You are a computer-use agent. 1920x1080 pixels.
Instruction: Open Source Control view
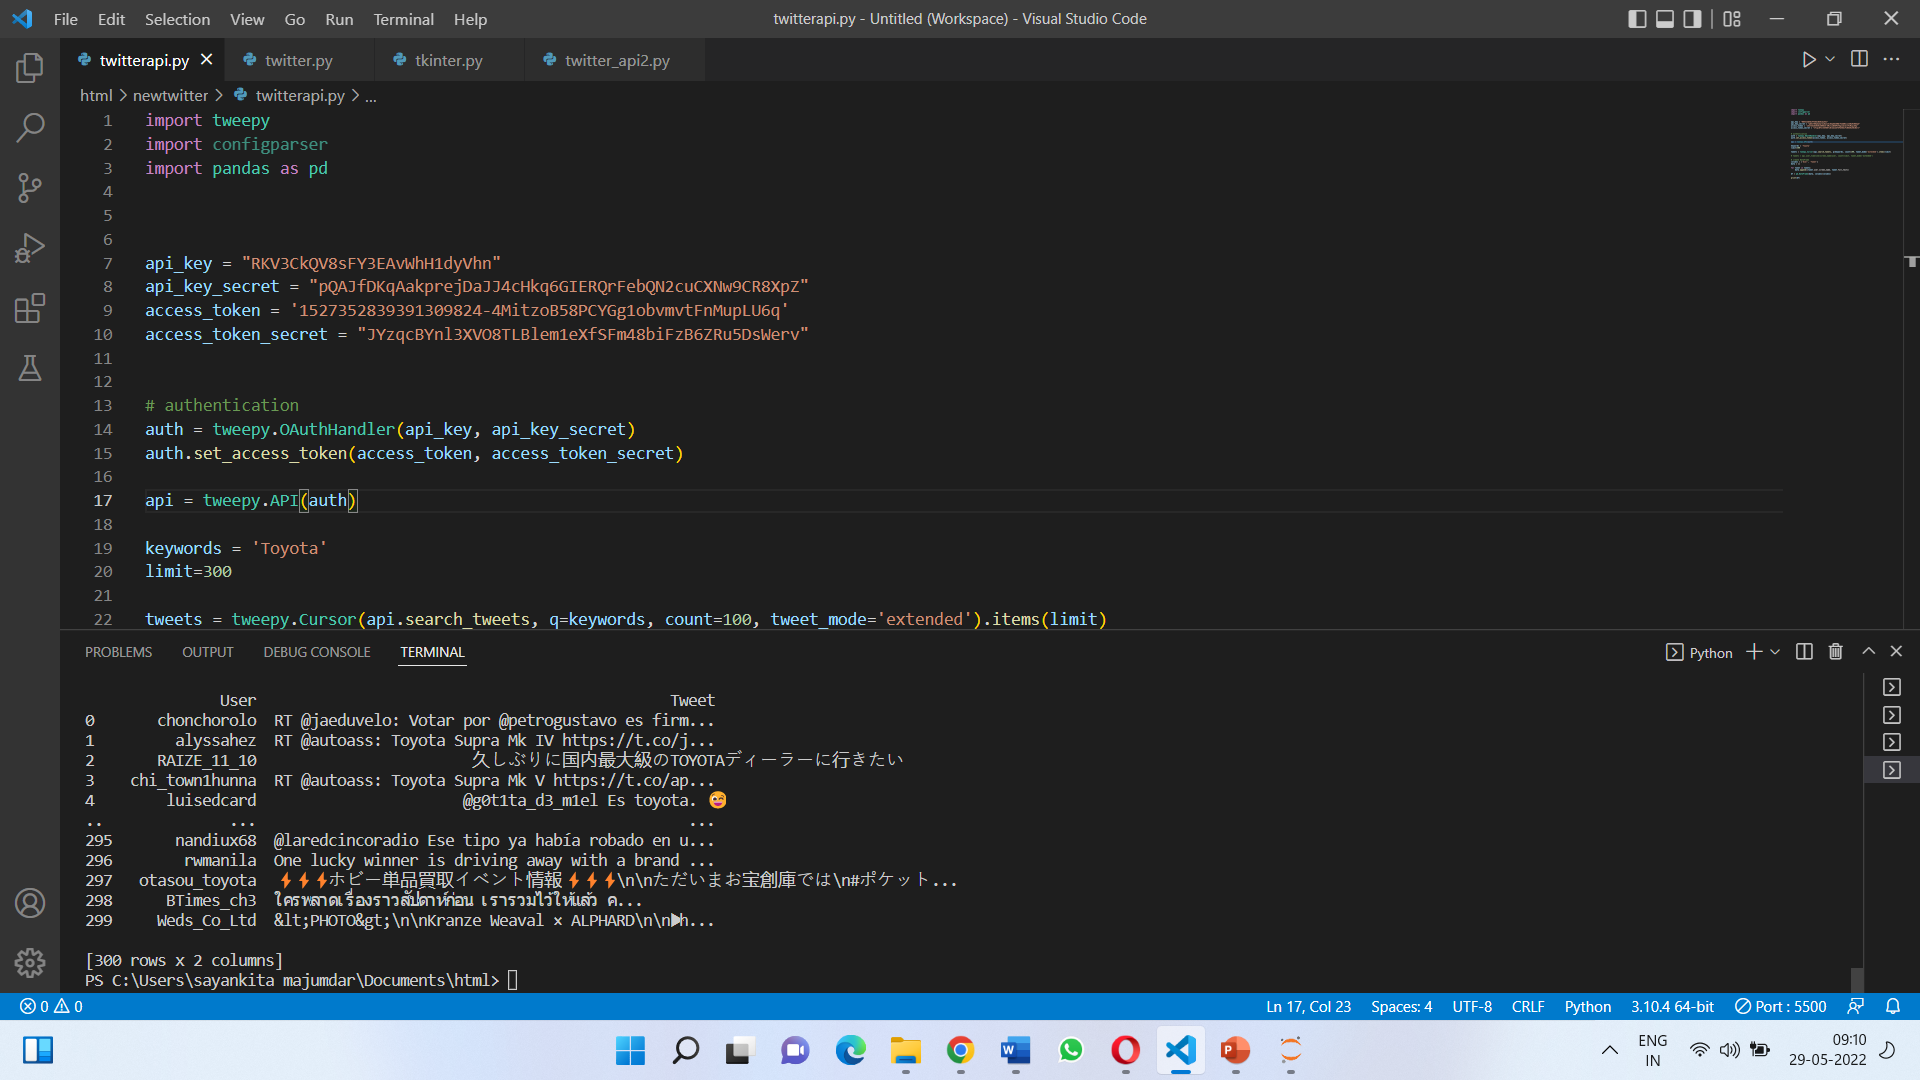pyautogui.click(x=29, y=188)
